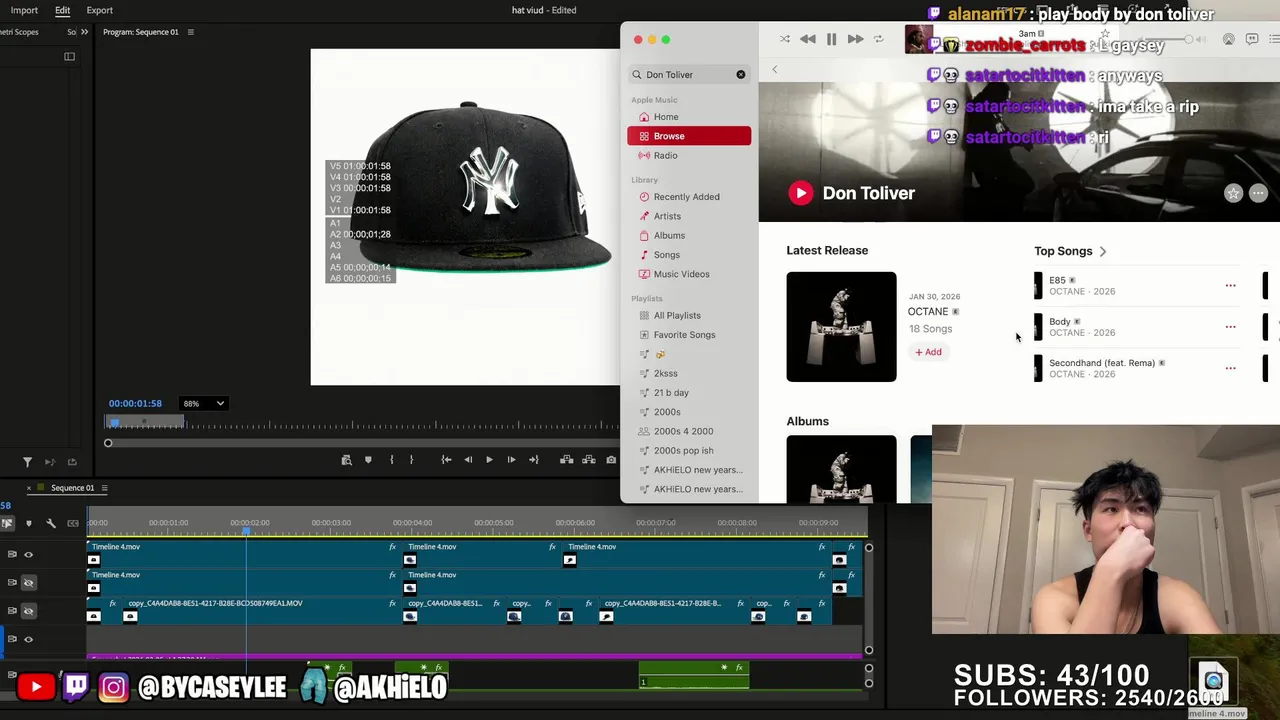Click the Mark Out bracket icon

point(411,460)
